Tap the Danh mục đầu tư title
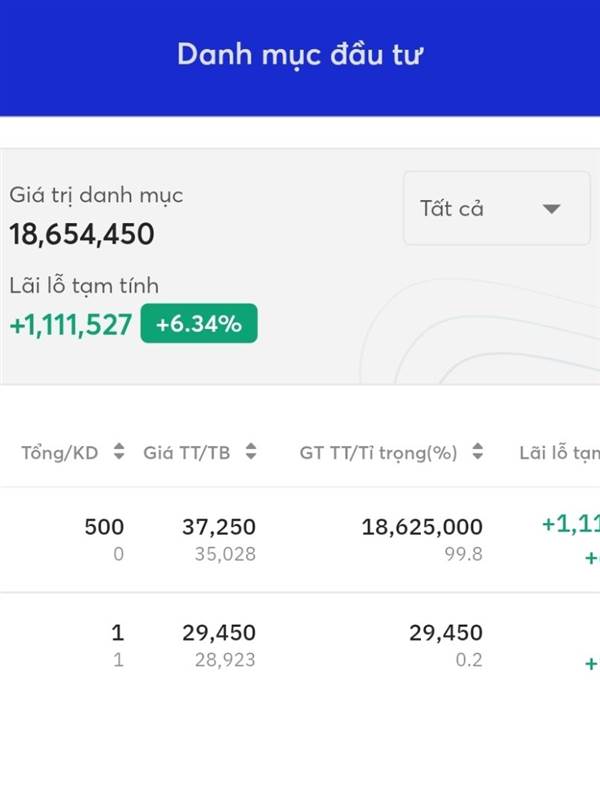This screenshot has width=600, height=800. pyautogui.click(x=300, y=55)
